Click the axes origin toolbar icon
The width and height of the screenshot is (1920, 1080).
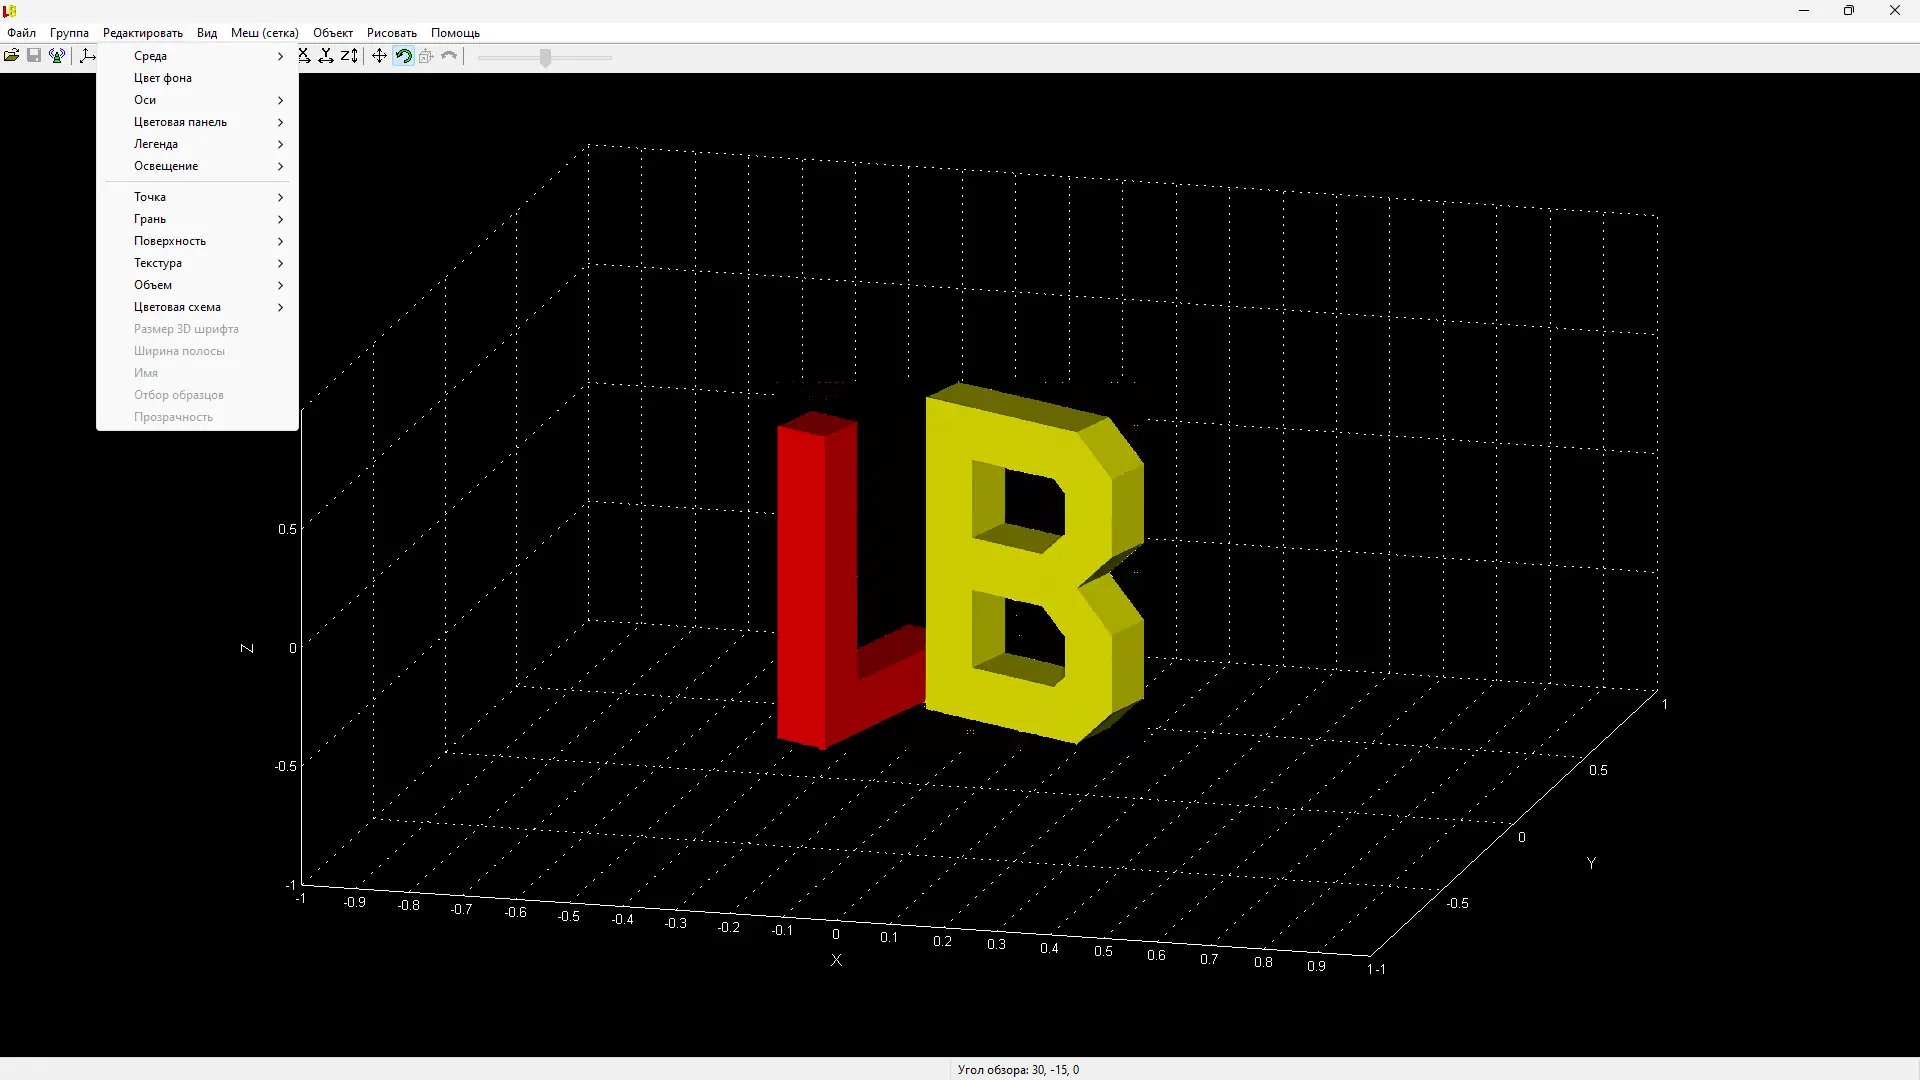(88, 56)
